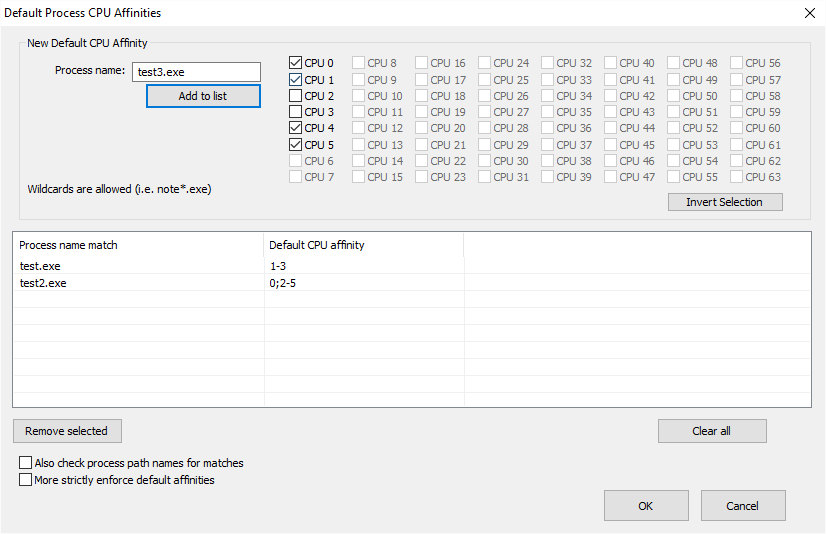826x534 pixels.
Task: Confirm with the OK button
Action: 646,506
